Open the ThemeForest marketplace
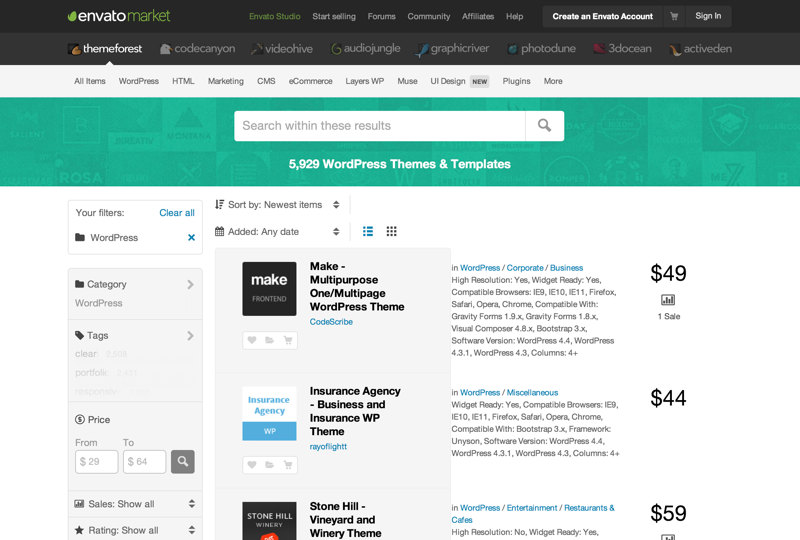This screenshot has width=800, height=540. click(105, 48)
